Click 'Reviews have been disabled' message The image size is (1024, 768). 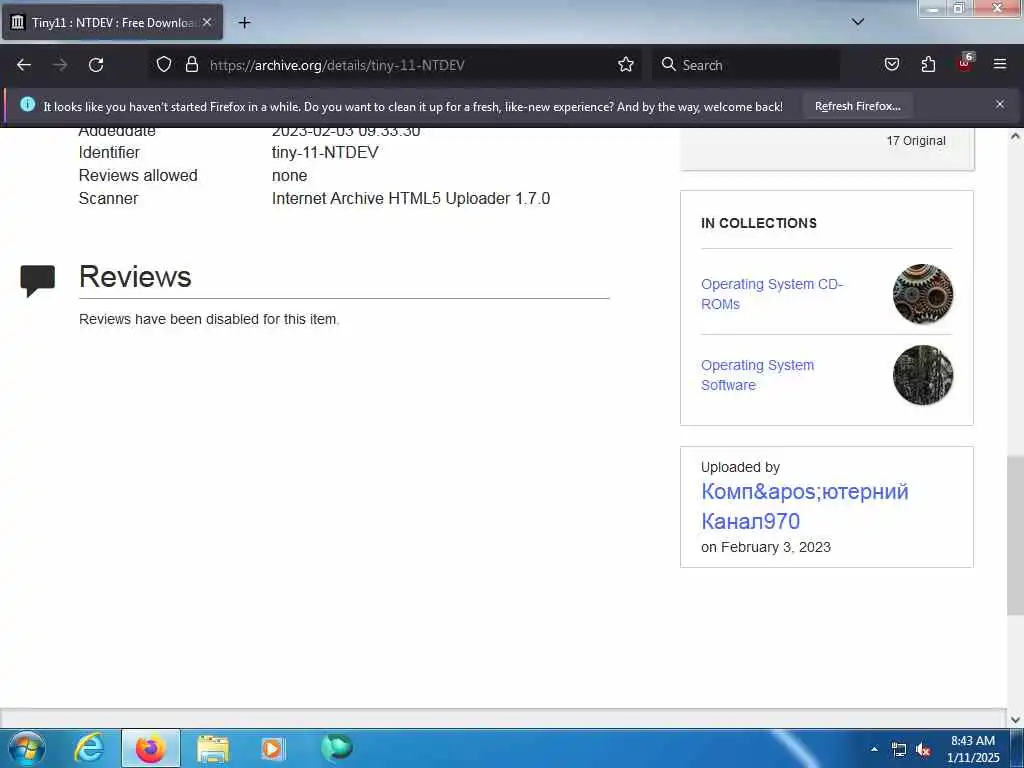click(x=209, y=319)
